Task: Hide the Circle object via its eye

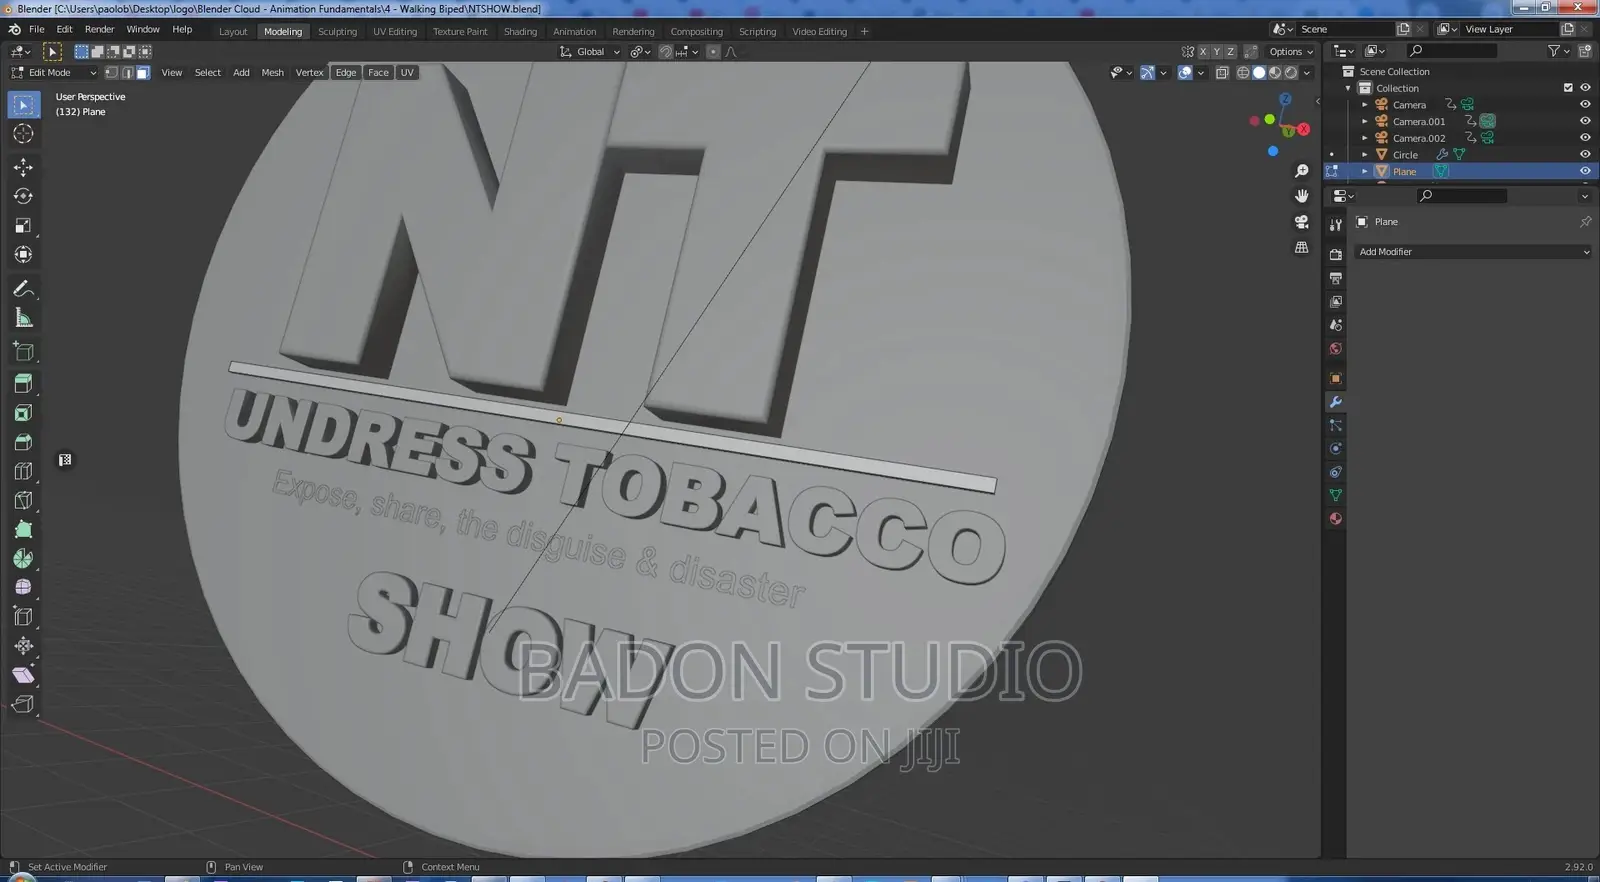Action: 1585,154
